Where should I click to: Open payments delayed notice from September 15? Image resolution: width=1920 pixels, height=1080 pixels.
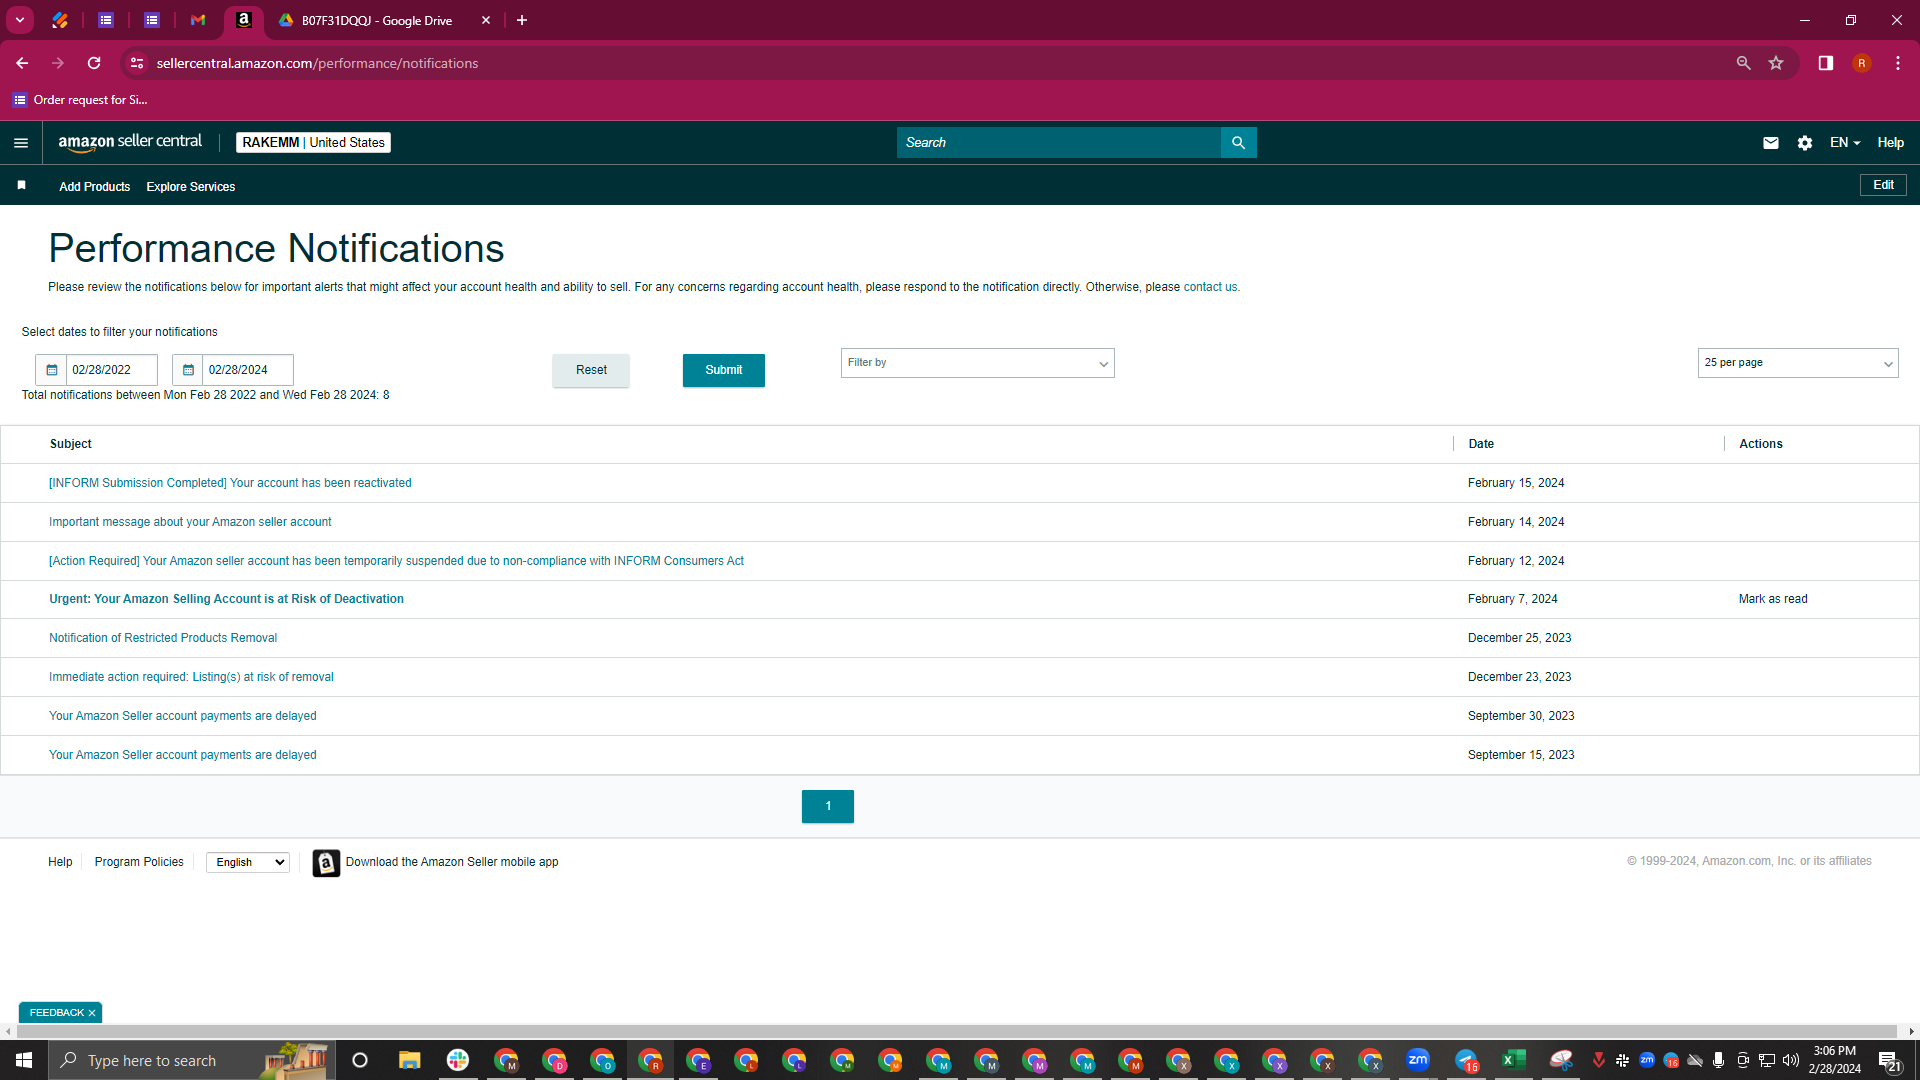tap(182, 755)
